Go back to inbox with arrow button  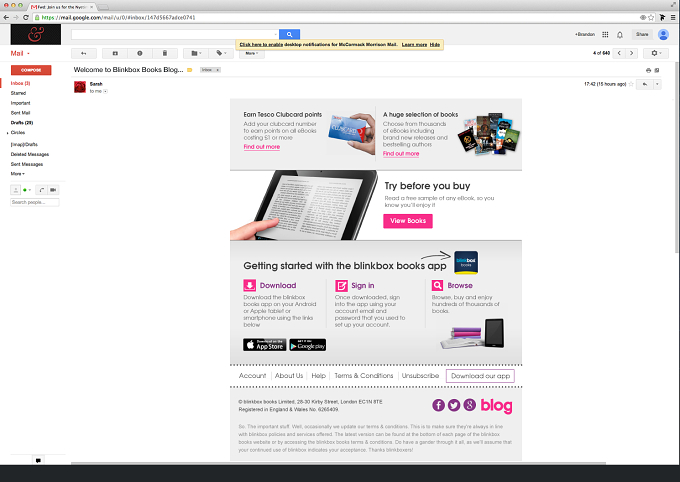coord(84,53)
